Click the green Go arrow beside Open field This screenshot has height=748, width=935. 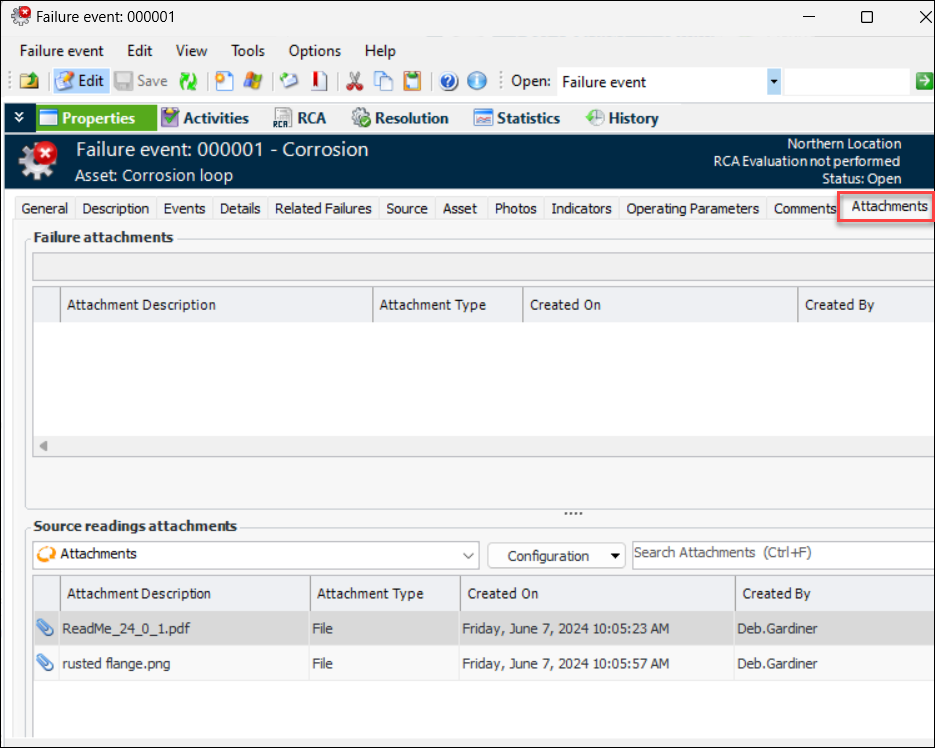[924, 82]
